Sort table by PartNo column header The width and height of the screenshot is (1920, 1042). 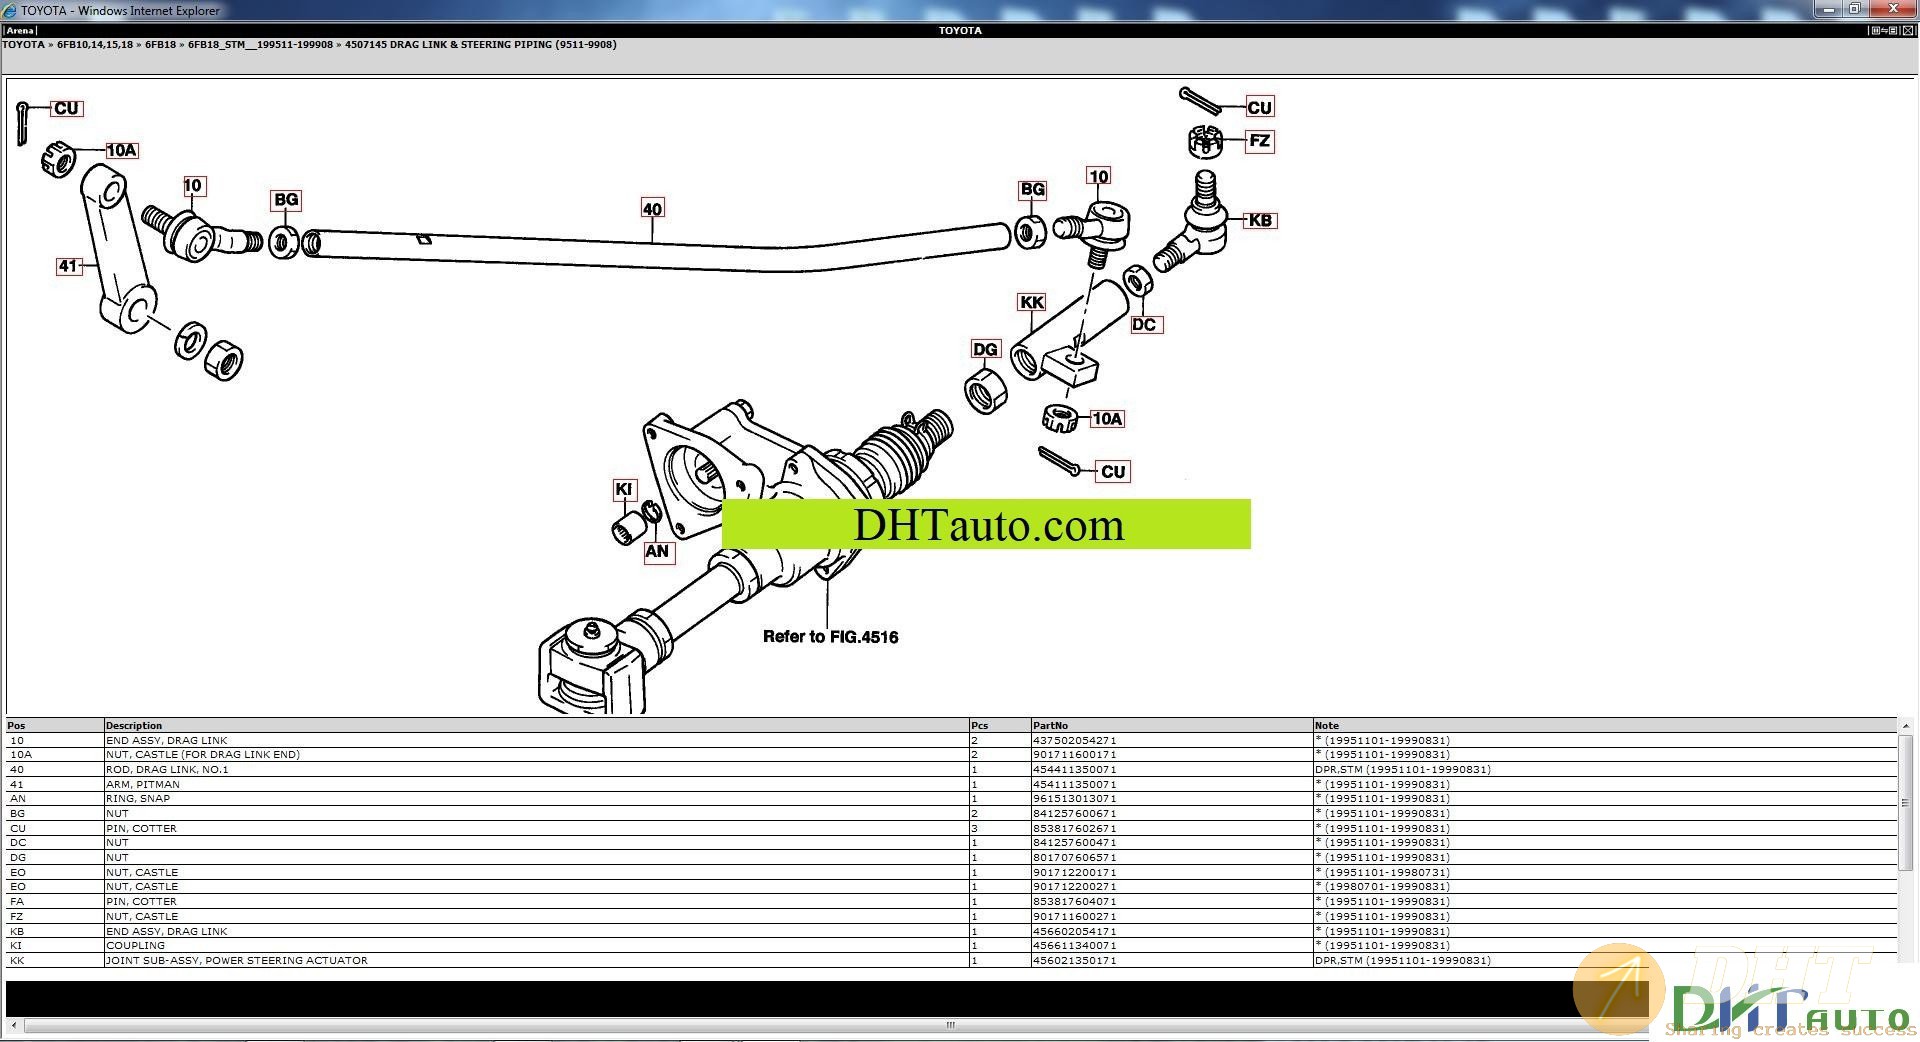pos(1172,726)
